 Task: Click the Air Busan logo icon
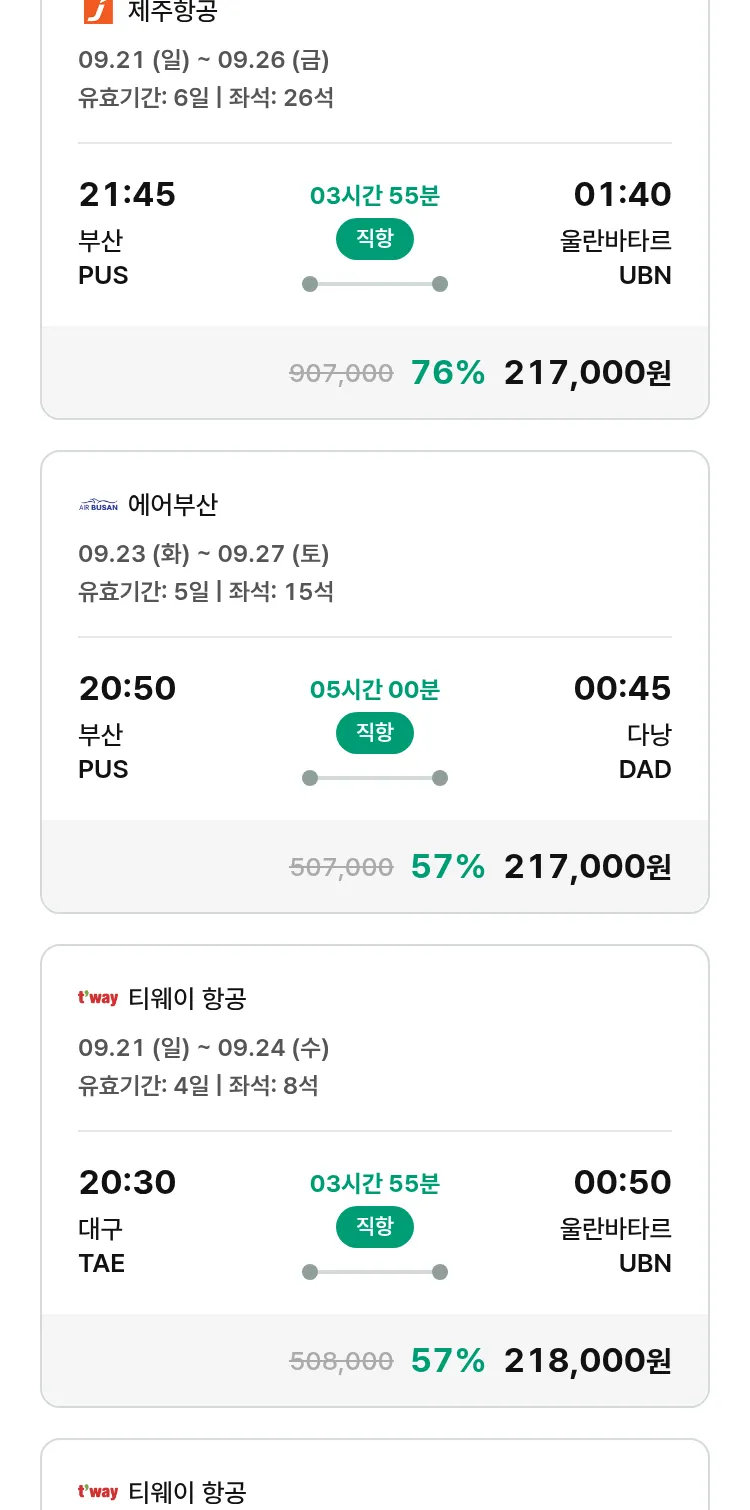pyautogui.click(x=98, y=505)
